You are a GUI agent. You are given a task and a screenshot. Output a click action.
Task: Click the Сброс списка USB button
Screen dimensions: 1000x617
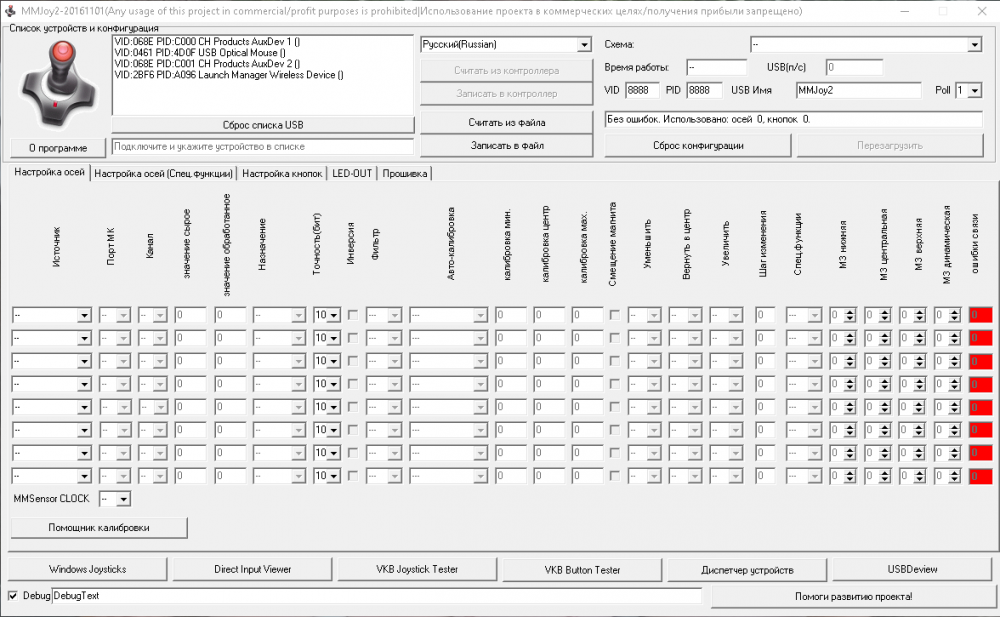(x=264, y=124)
